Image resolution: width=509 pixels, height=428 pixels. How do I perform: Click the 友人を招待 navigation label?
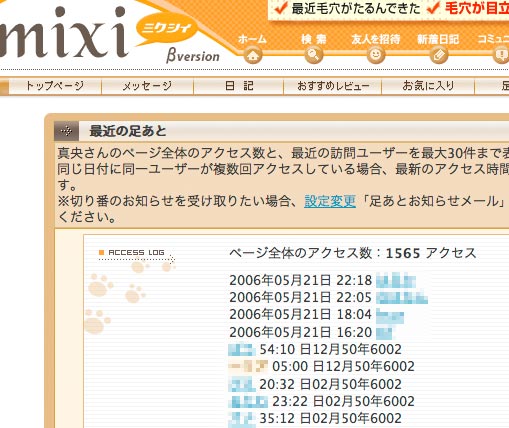pos(376,39)
